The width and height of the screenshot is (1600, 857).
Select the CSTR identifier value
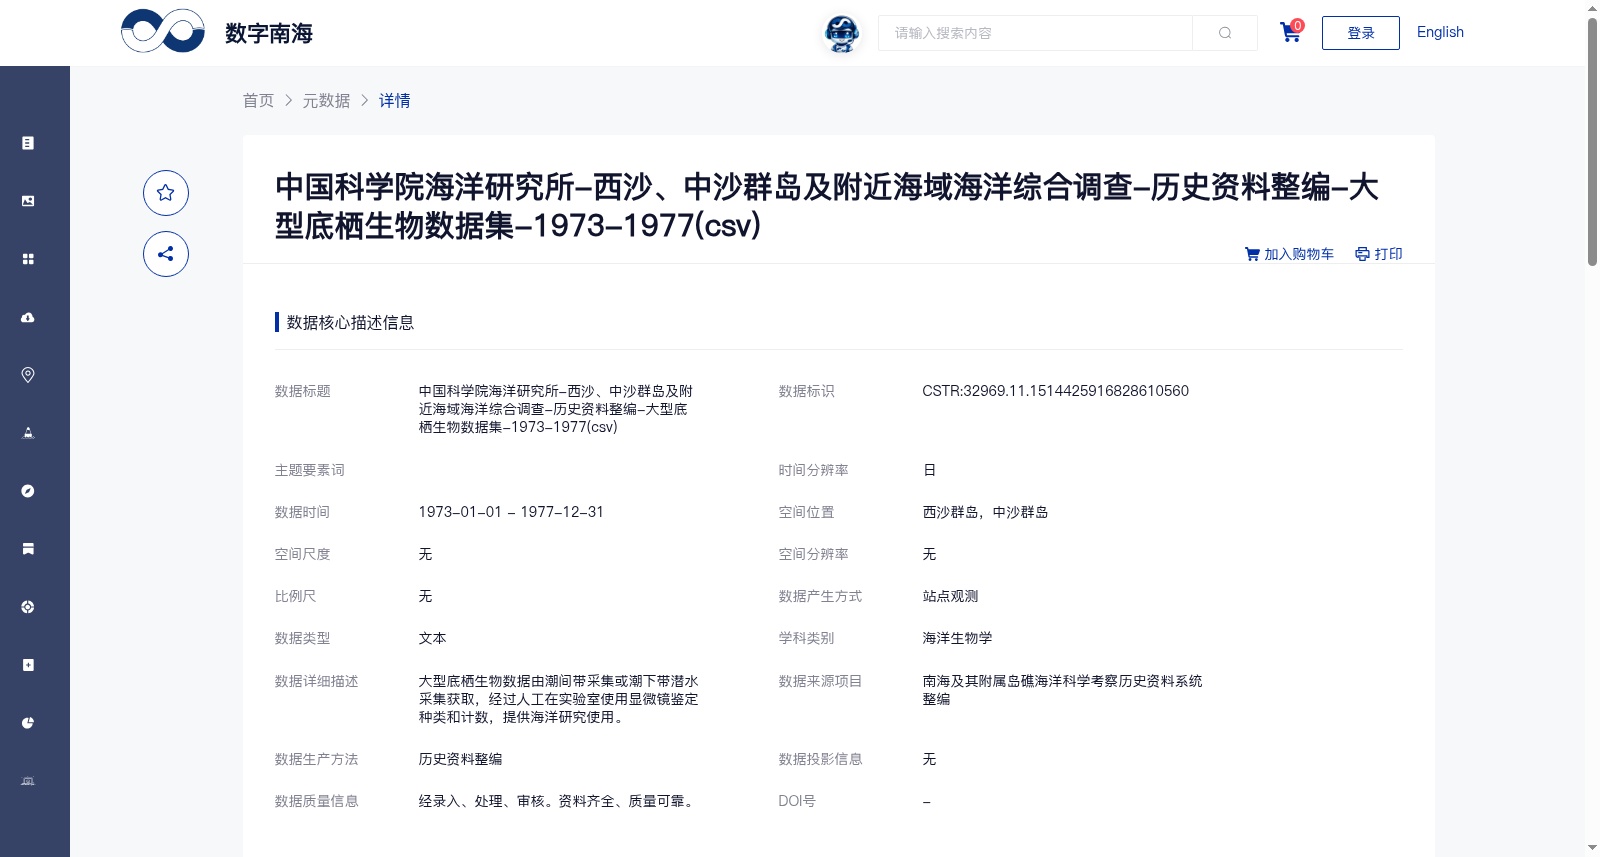pyautogui.click(x=1055, y=391)
